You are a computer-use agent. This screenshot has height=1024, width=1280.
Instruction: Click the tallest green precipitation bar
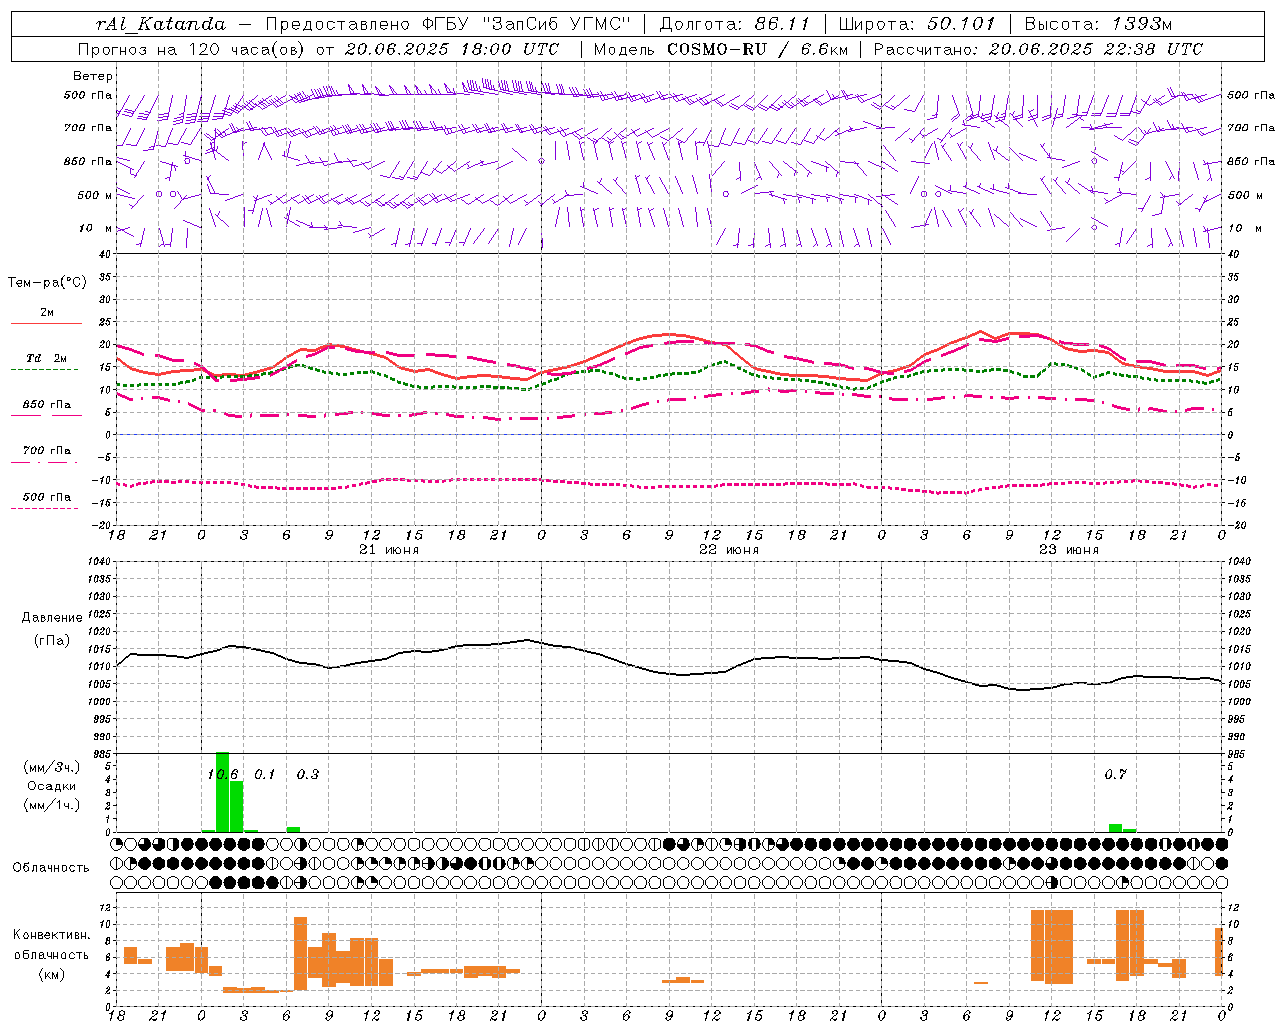[223, 792]
